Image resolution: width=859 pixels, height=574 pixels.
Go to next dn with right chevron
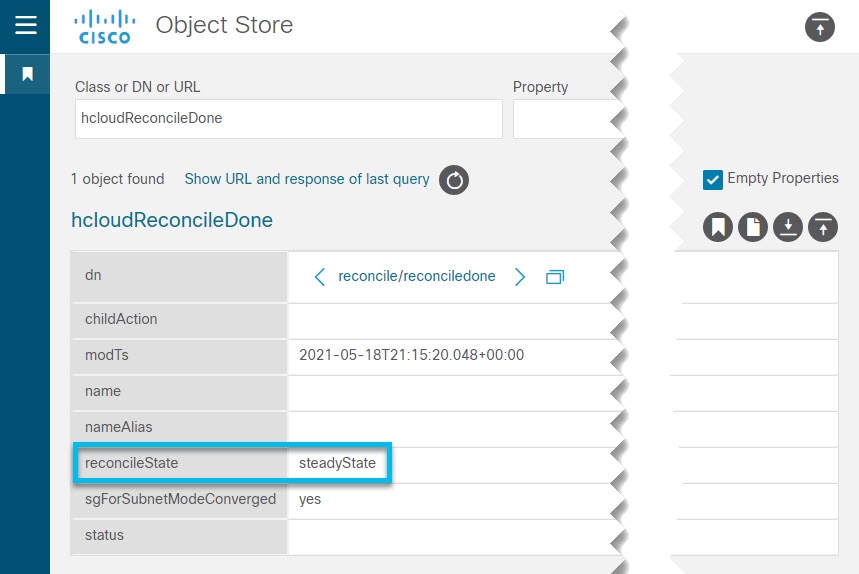pyautogui.click(x=519, y=277)
